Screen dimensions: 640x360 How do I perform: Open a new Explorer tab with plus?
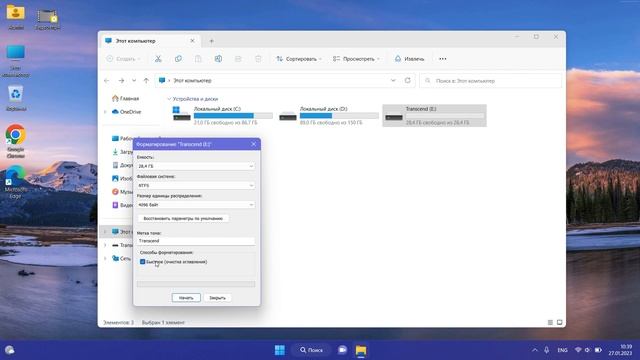tap(211, 41)
